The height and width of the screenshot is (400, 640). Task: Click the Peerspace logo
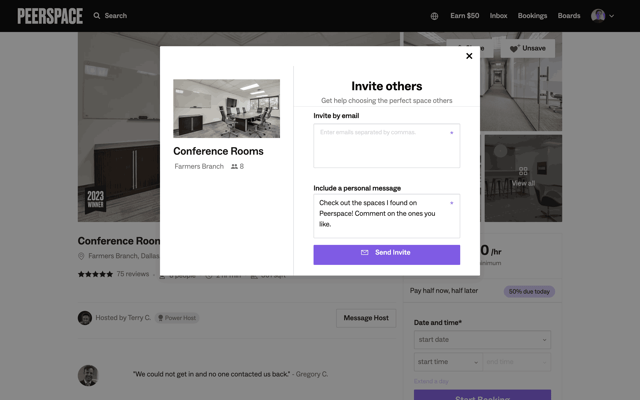[x=50, y=16]
